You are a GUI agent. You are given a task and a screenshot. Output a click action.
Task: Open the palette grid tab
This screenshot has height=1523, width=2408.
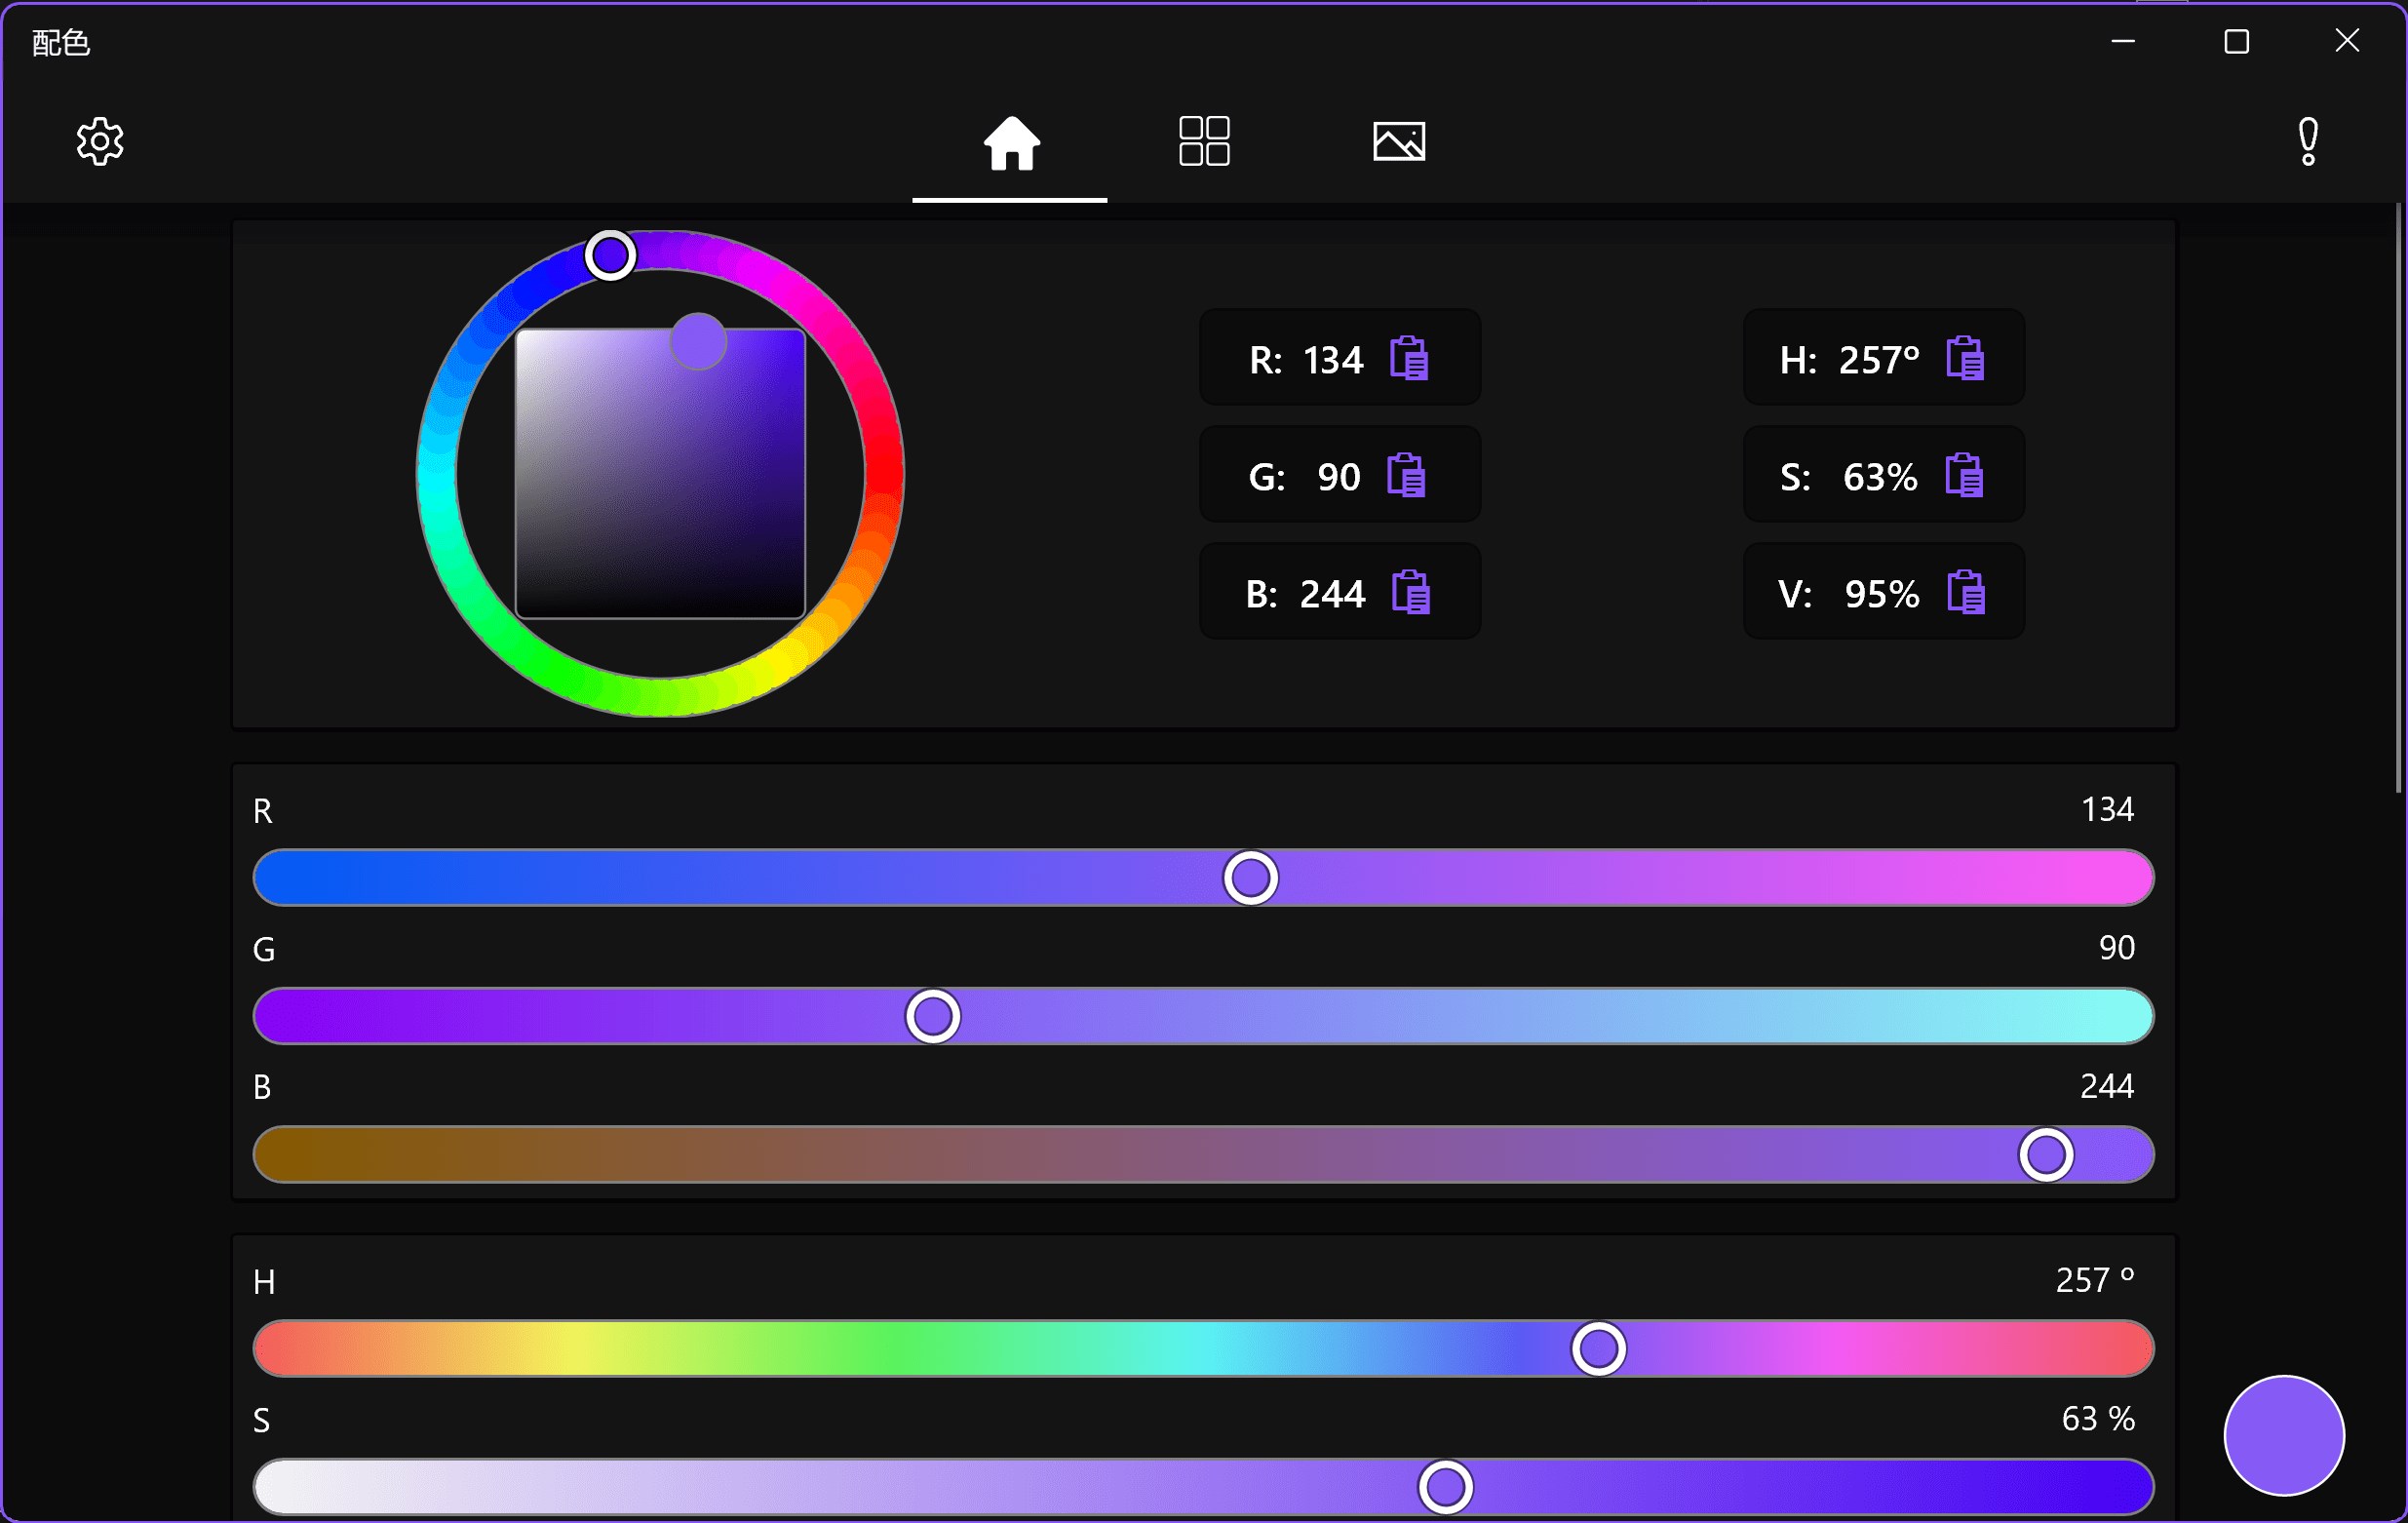[1204, 141]
